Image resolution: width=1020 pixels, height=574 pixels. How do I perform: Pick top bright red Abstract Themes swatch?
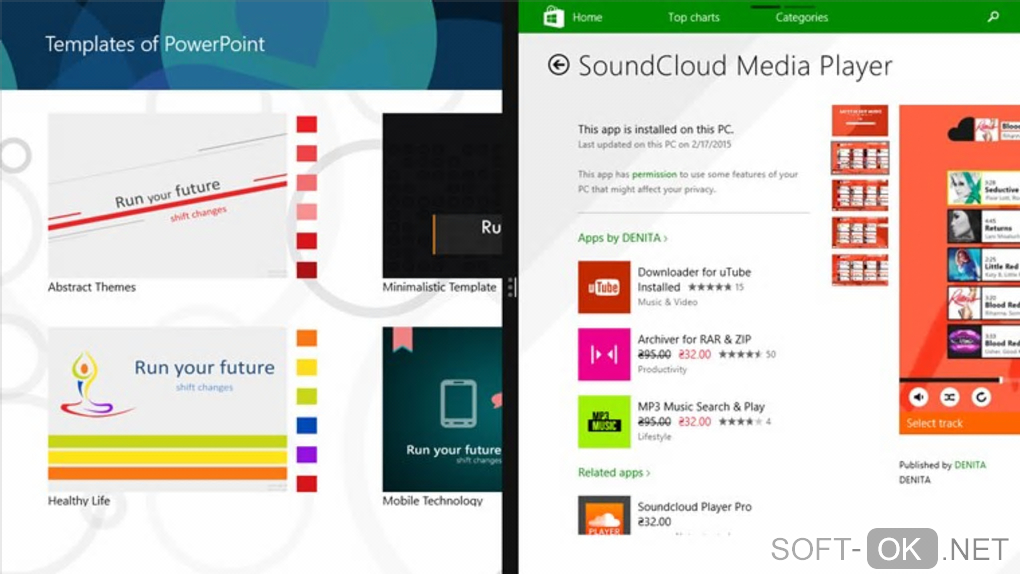coord(306,124)
